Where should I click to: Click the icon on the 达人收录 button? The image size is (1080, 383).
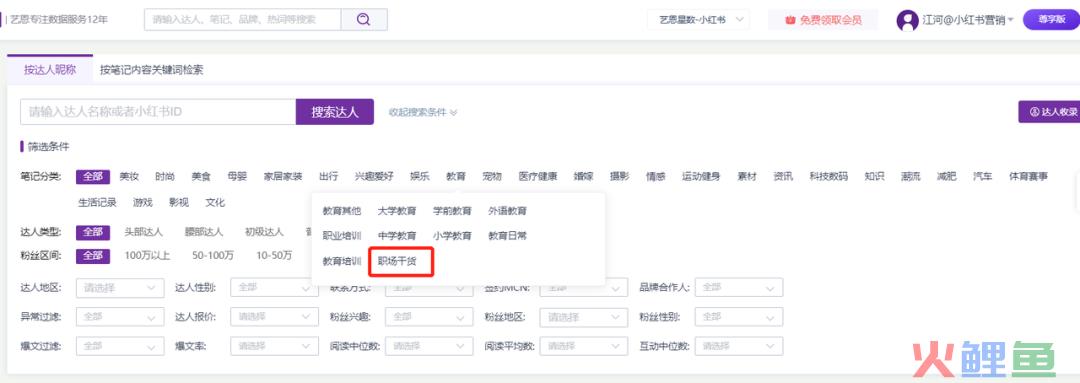pyautogui.click(x=1034, y=112)
